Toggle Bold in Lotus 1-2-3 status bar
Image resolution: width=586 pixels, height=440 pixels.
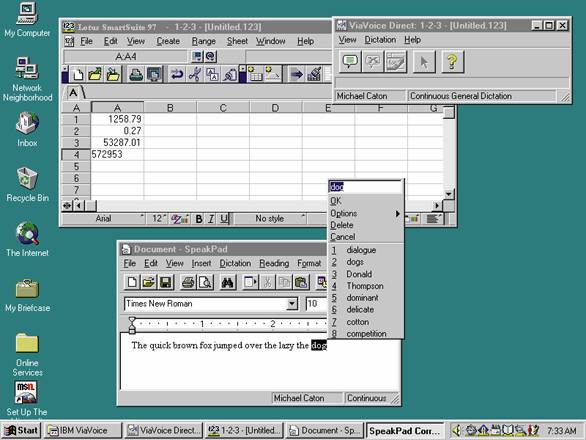coord(199,219)
